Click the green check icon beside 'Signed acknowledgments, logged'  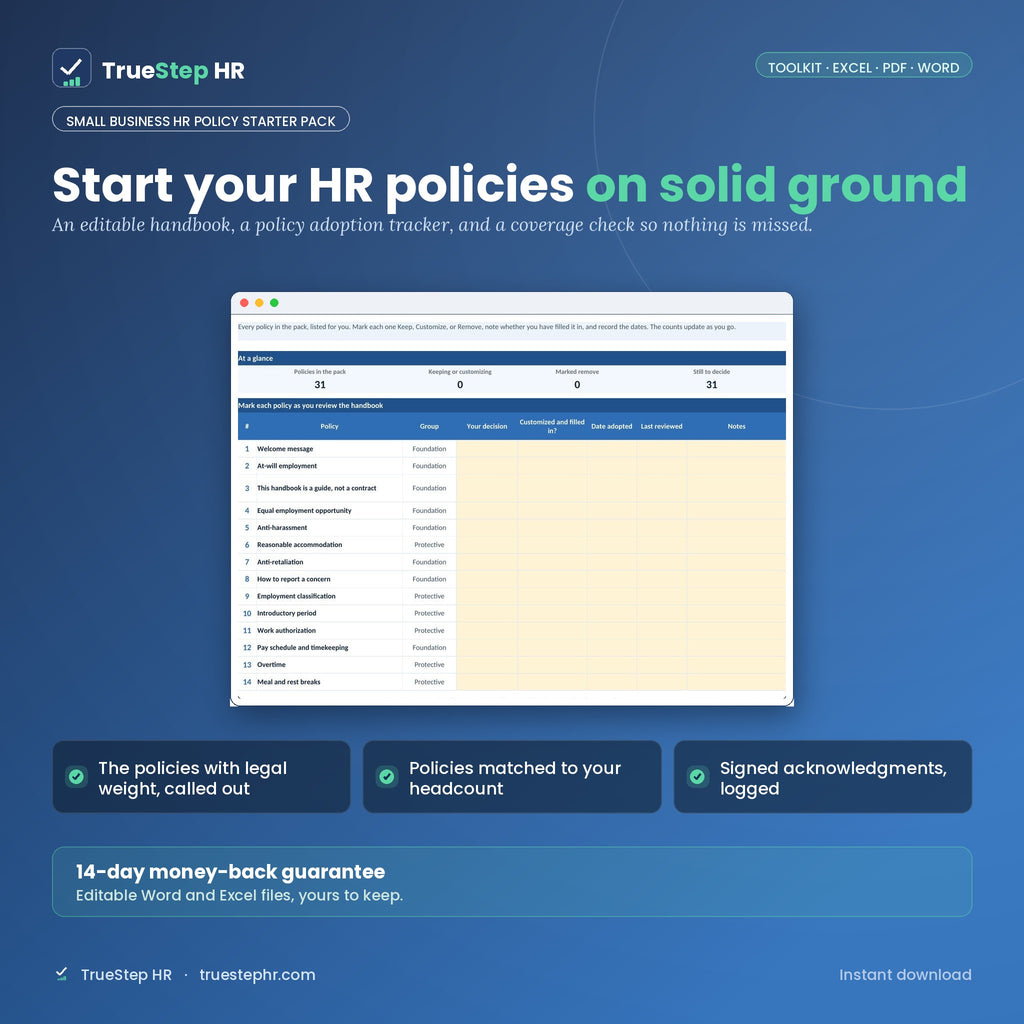coord(697,776)
